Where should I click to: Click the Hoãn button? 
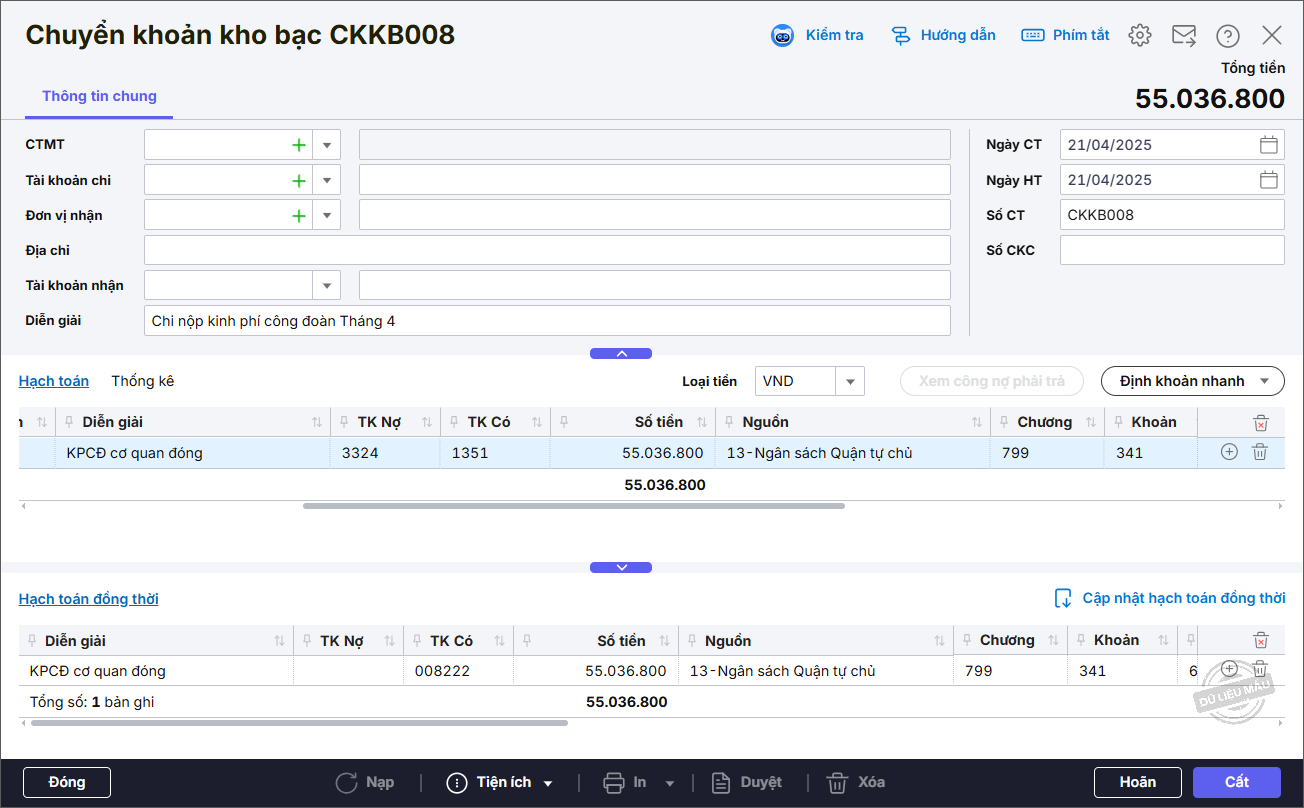coord(1138,782)
